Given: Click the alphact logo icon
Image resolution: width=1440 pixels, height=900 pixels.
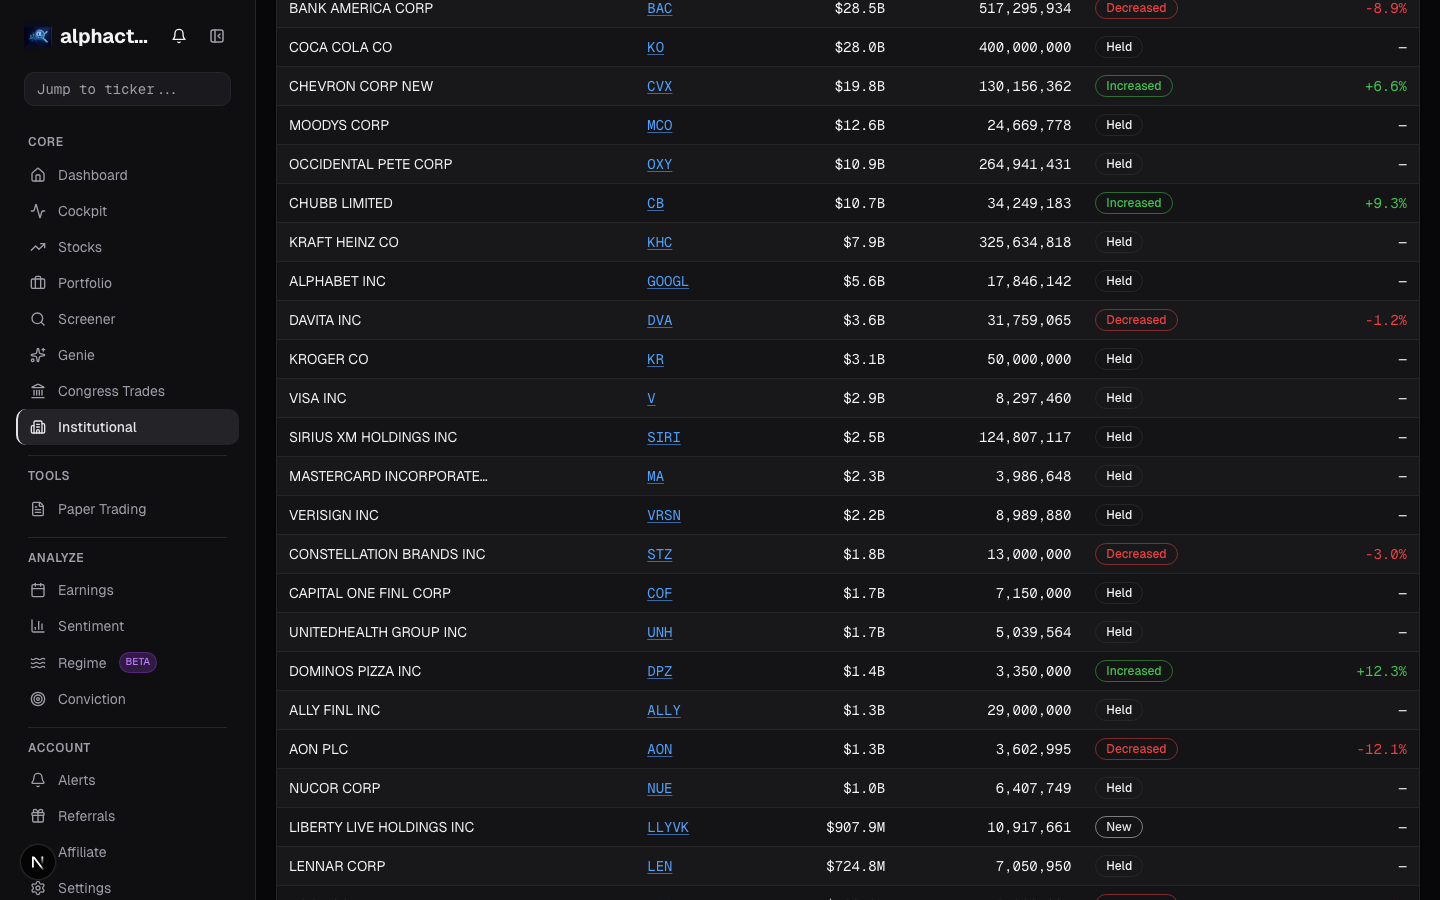Looking at the screenshot, I should click(x=37, y=35).
